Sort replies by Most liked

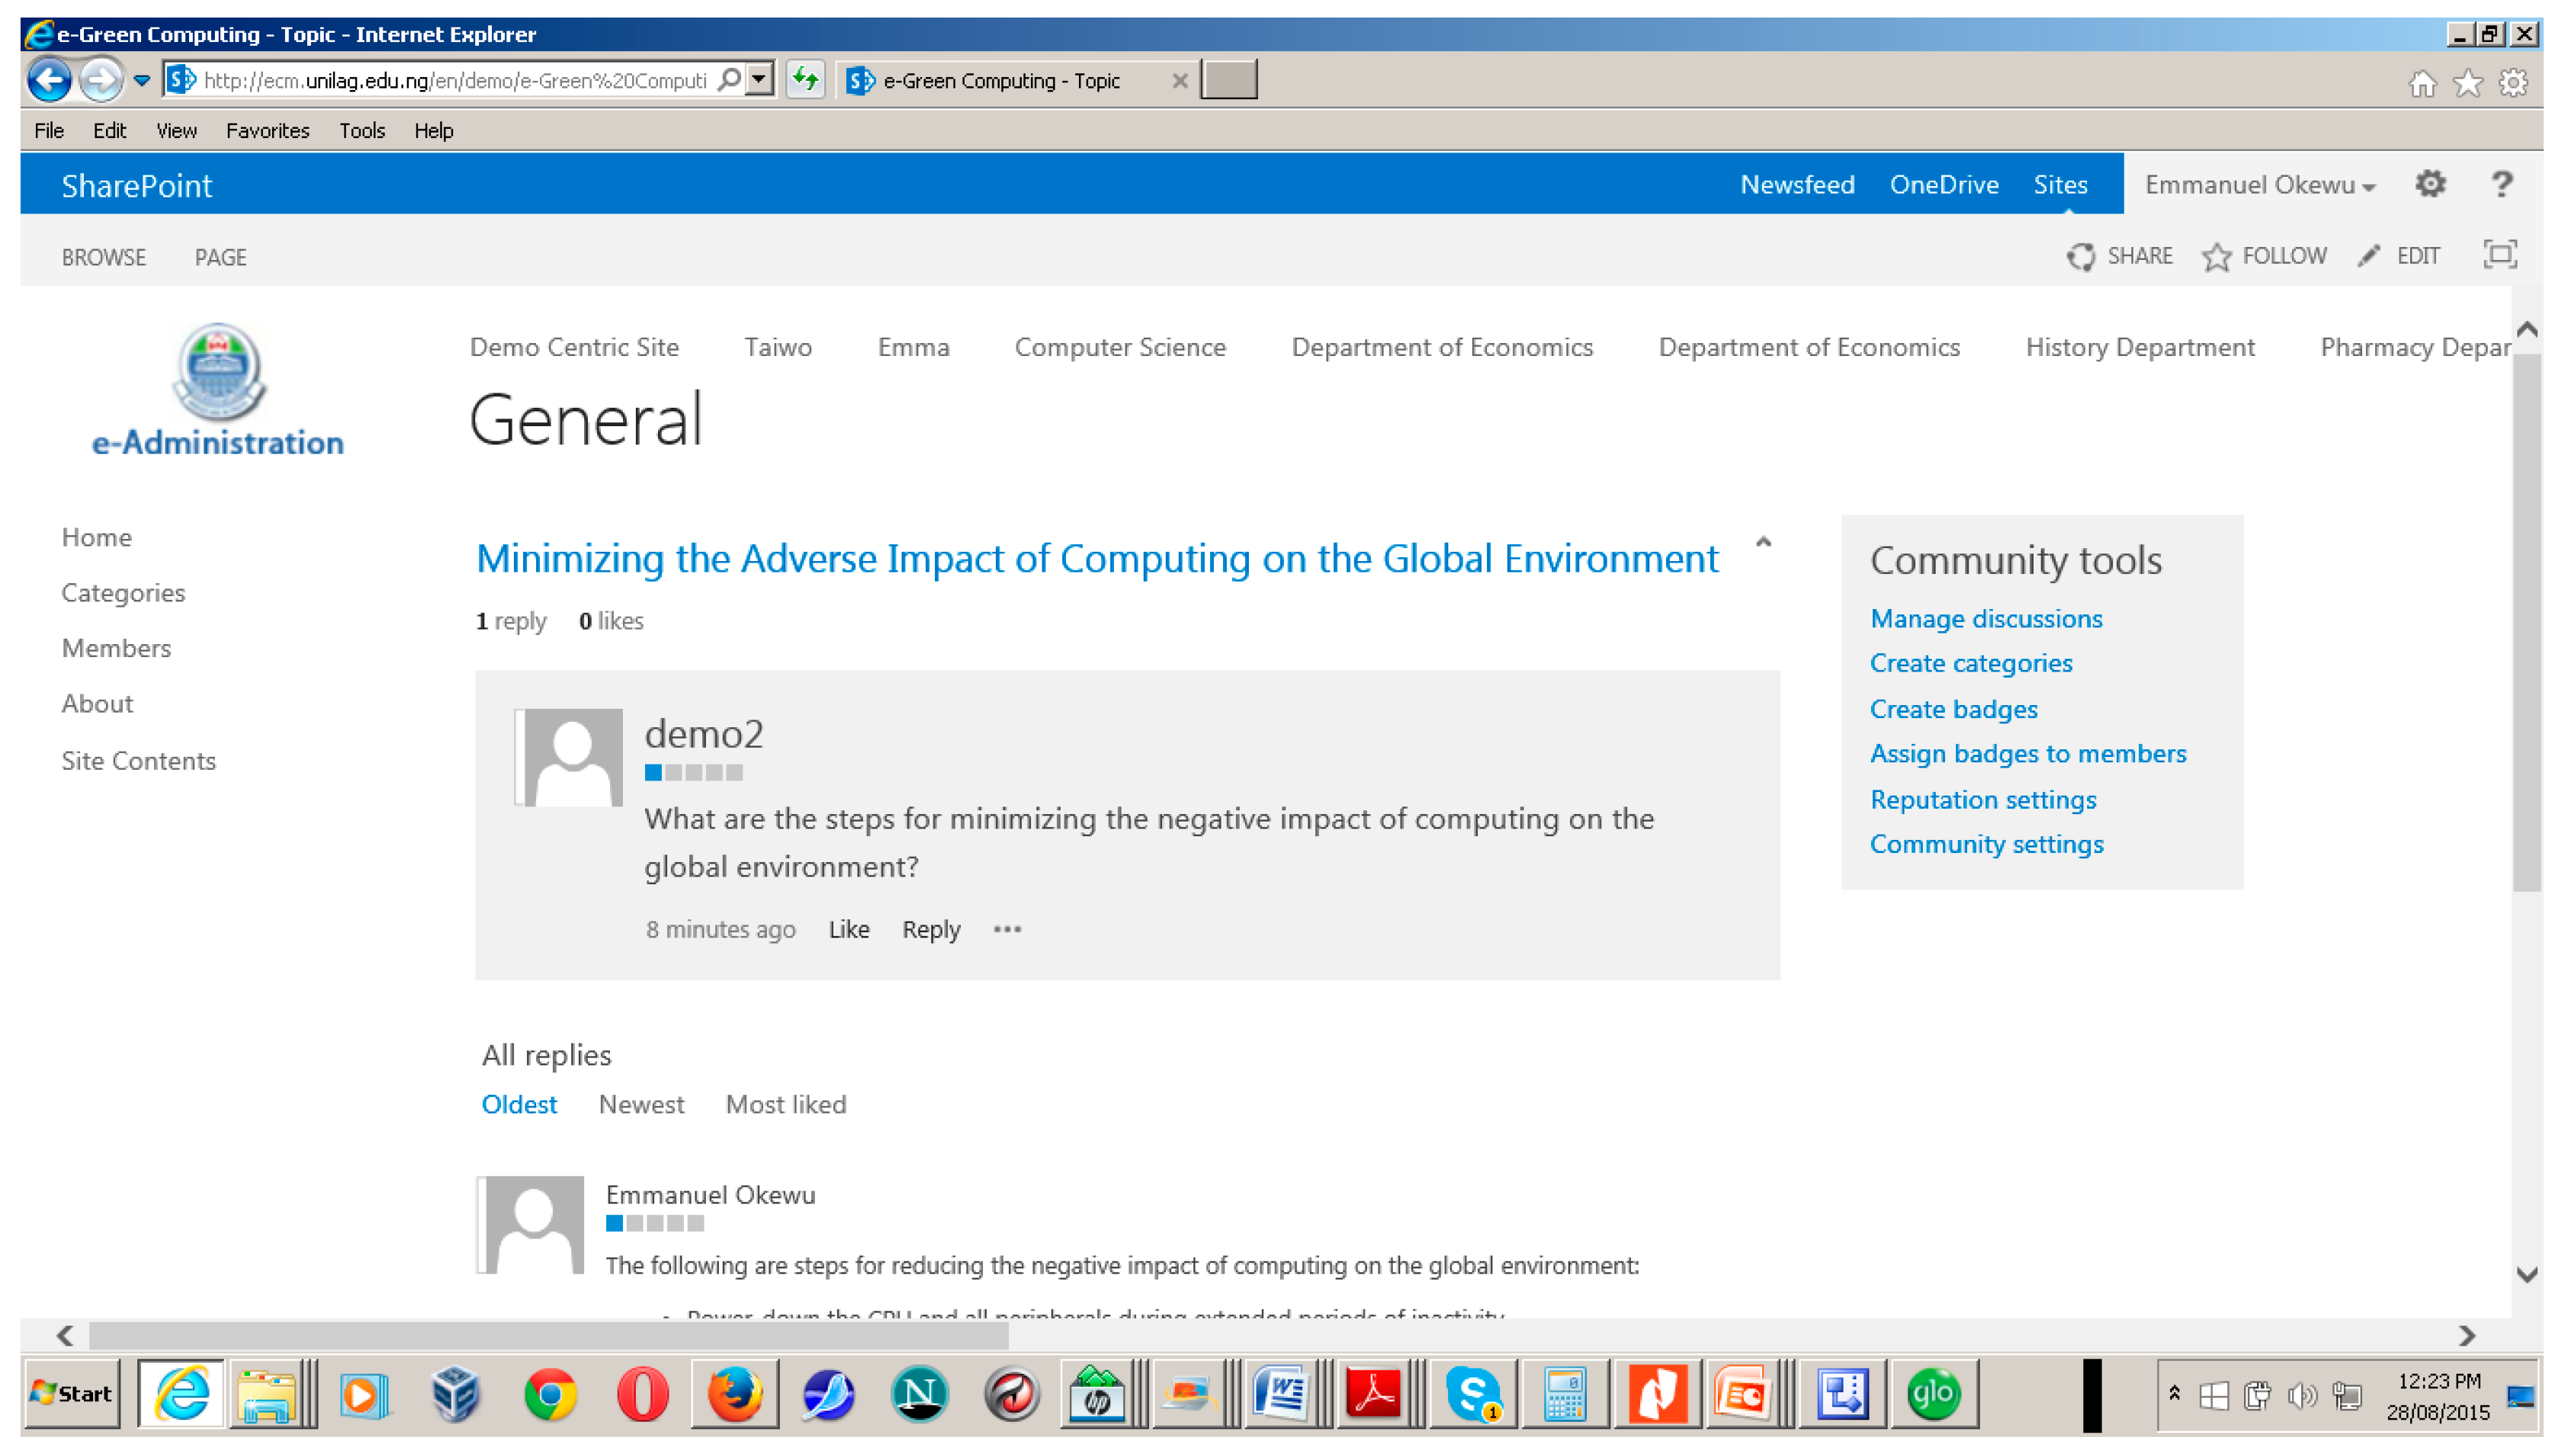(x=785, y=1104)
